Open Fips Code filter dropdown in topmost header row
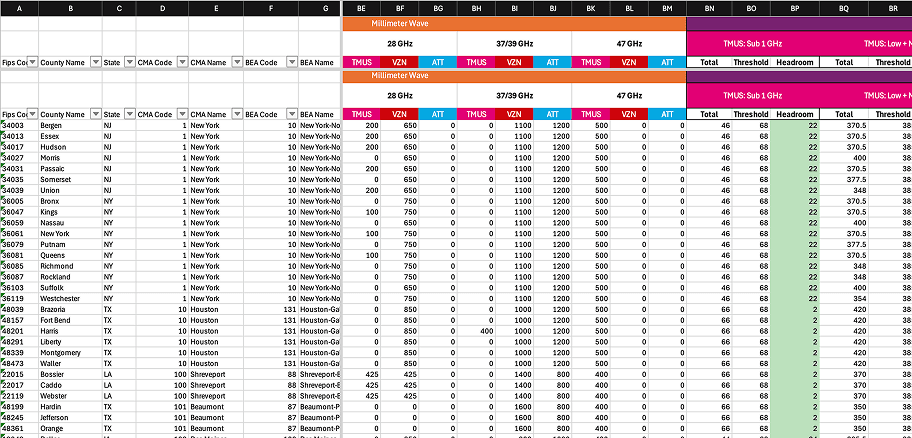This screenshot has height=438, width=912. (33, 62)
